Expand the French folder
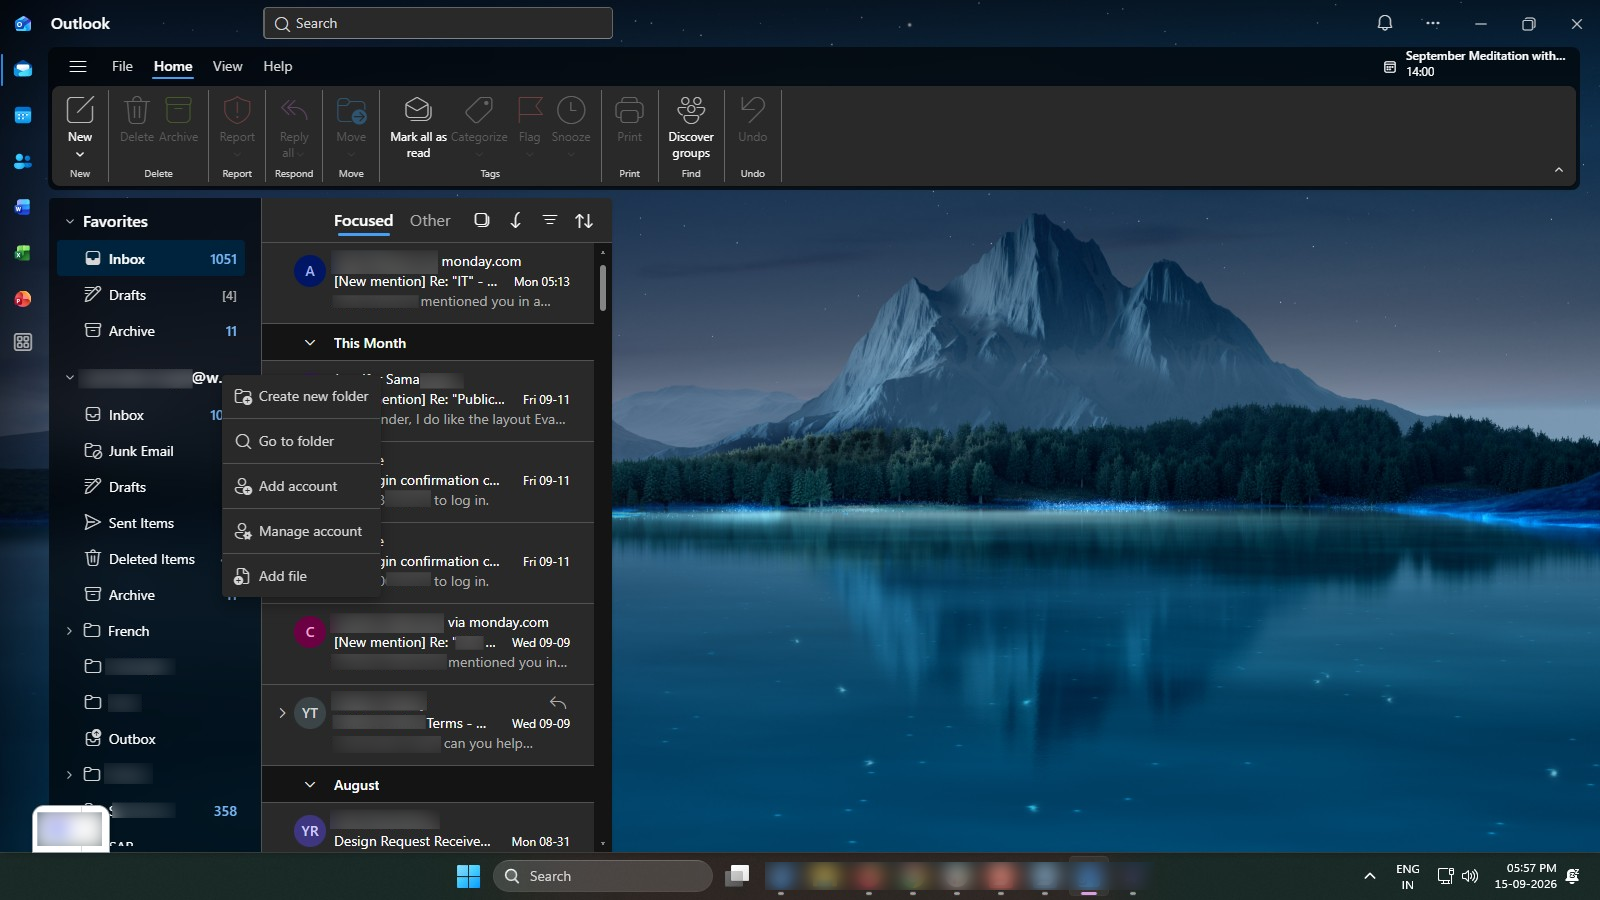The image size is (1600, 900). pos(69,631)
